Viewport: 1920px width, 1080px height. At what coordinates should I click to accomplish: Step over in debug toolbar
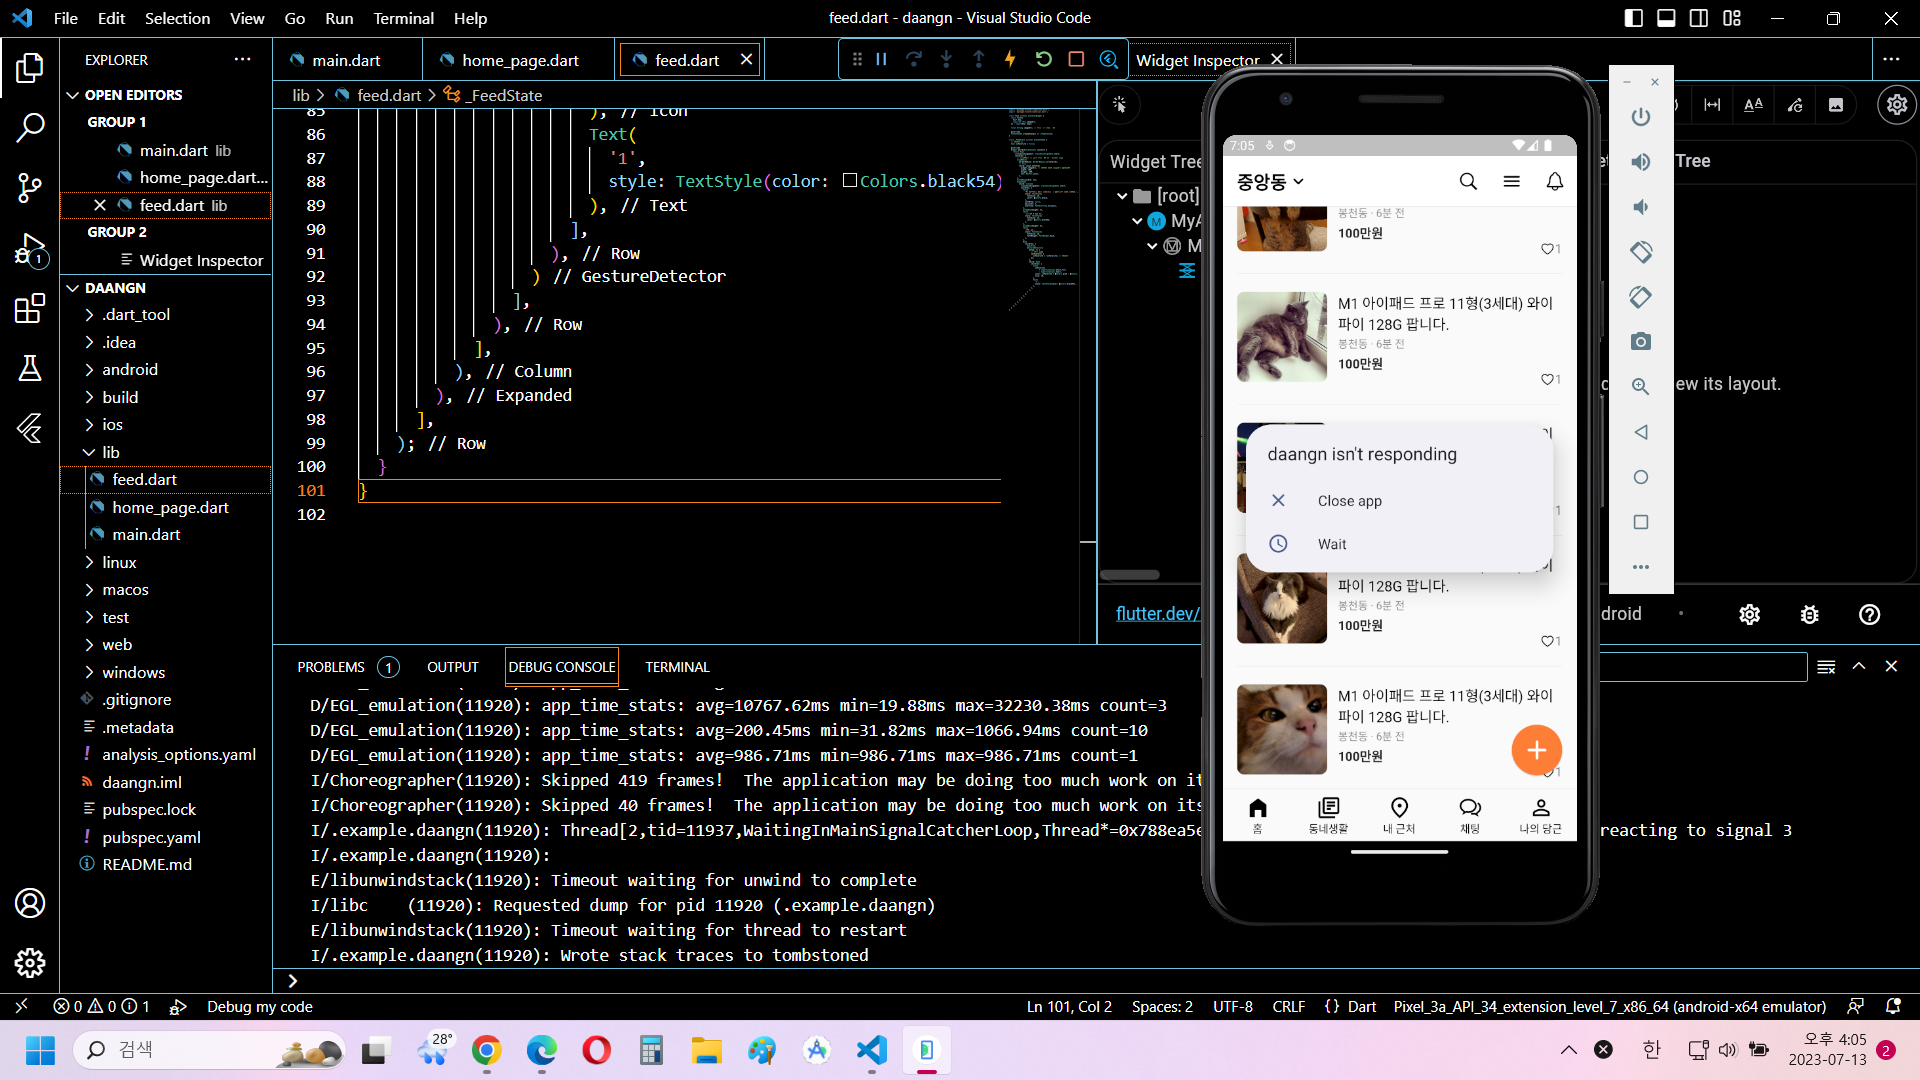(x=913, y=60)
